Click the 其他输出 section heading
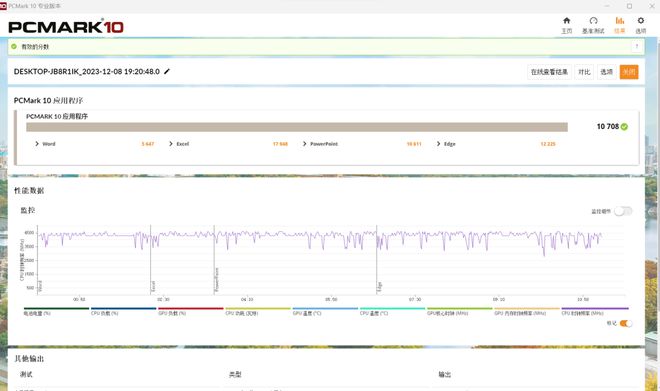 coord(29,359)
